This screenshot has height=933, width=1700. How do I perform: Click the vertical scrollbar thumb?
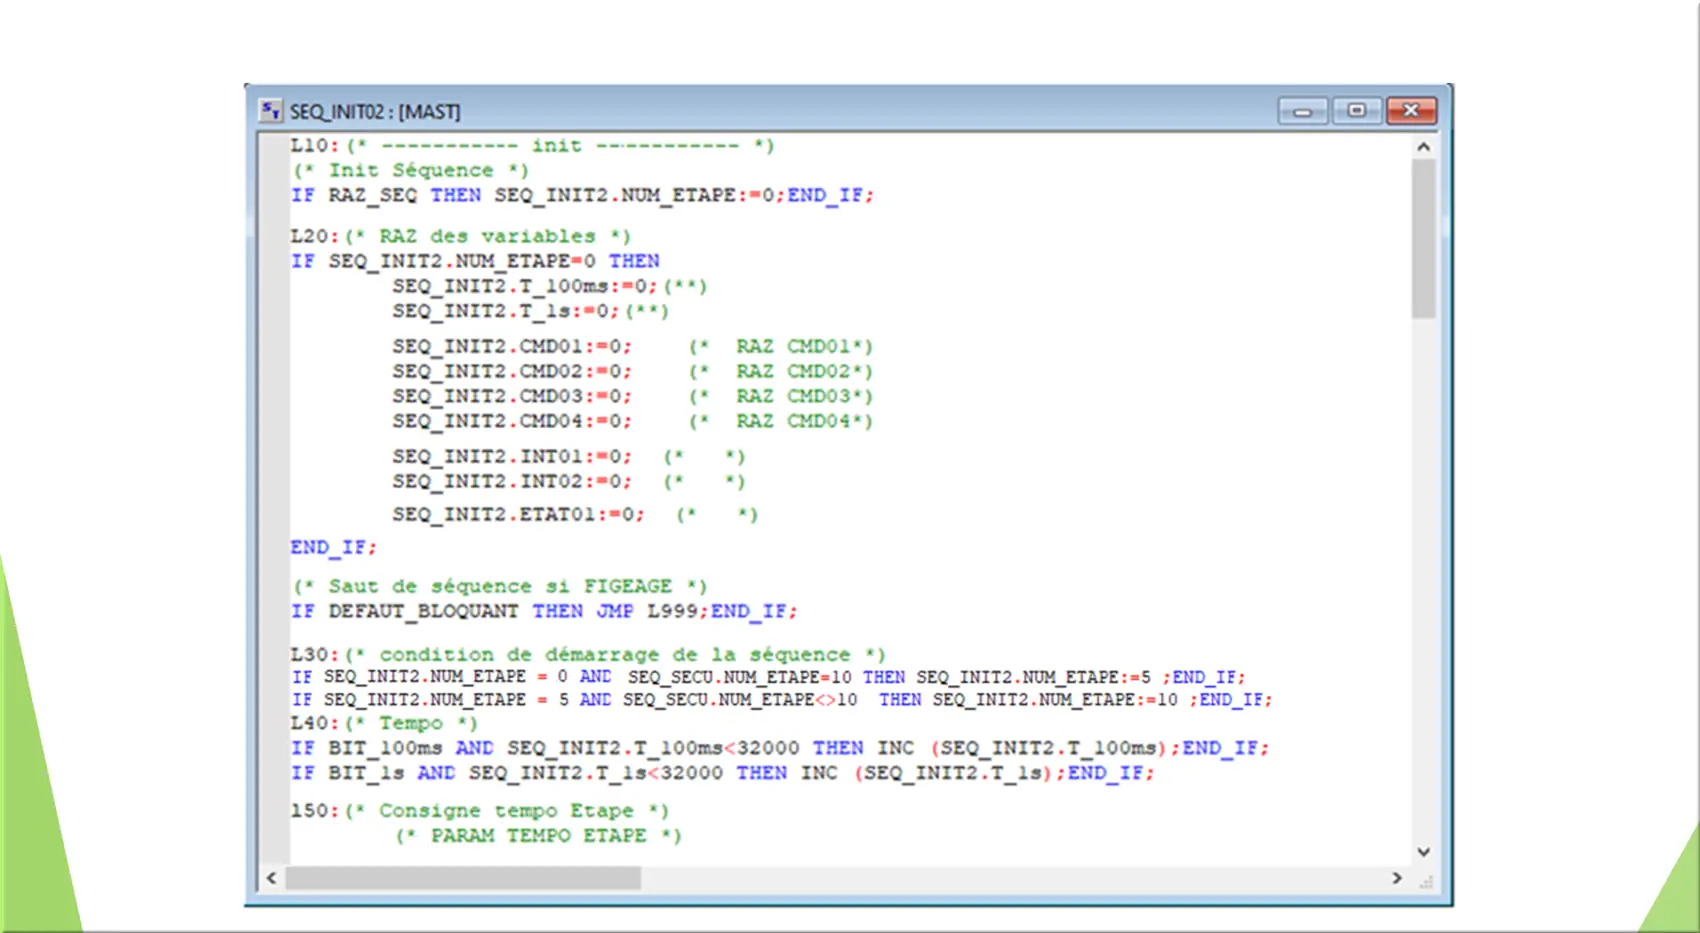1423,239
